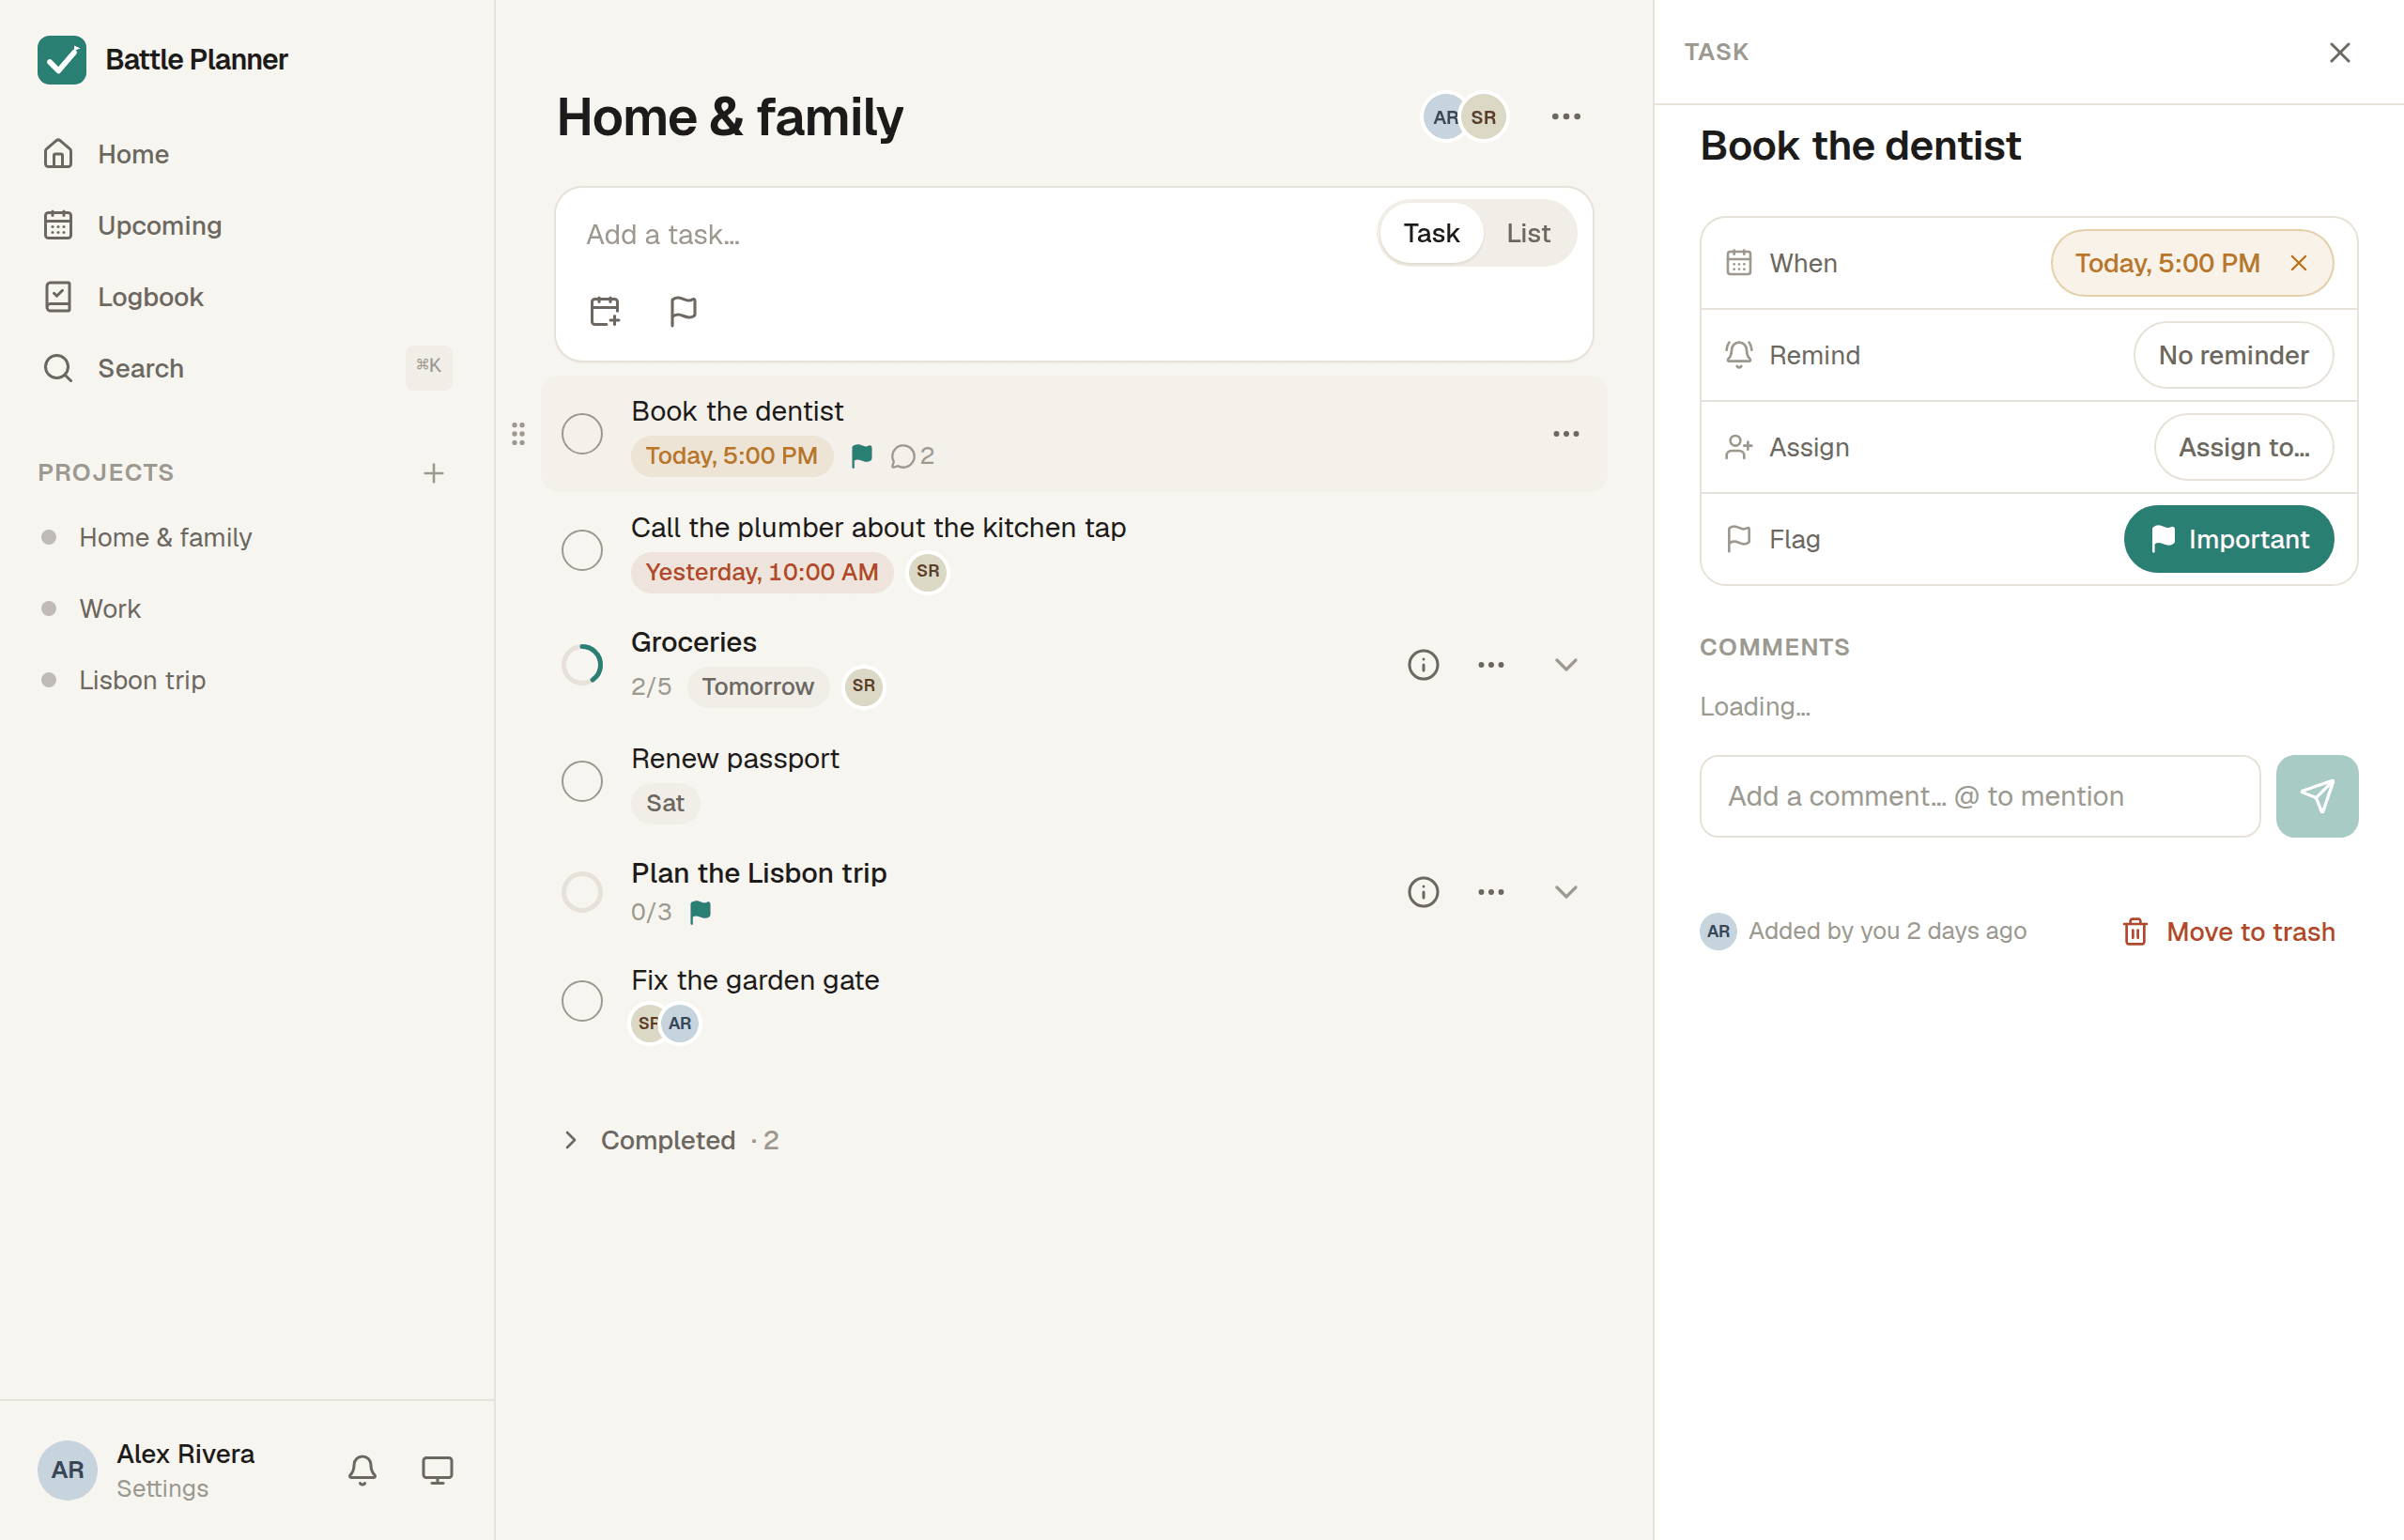Image resolution: width=2404 pixels, height=1540 pixels.
Task: Click flag icon on Plan the Lisbon trip
Action: pyautogui.click(x=700, y=912)
